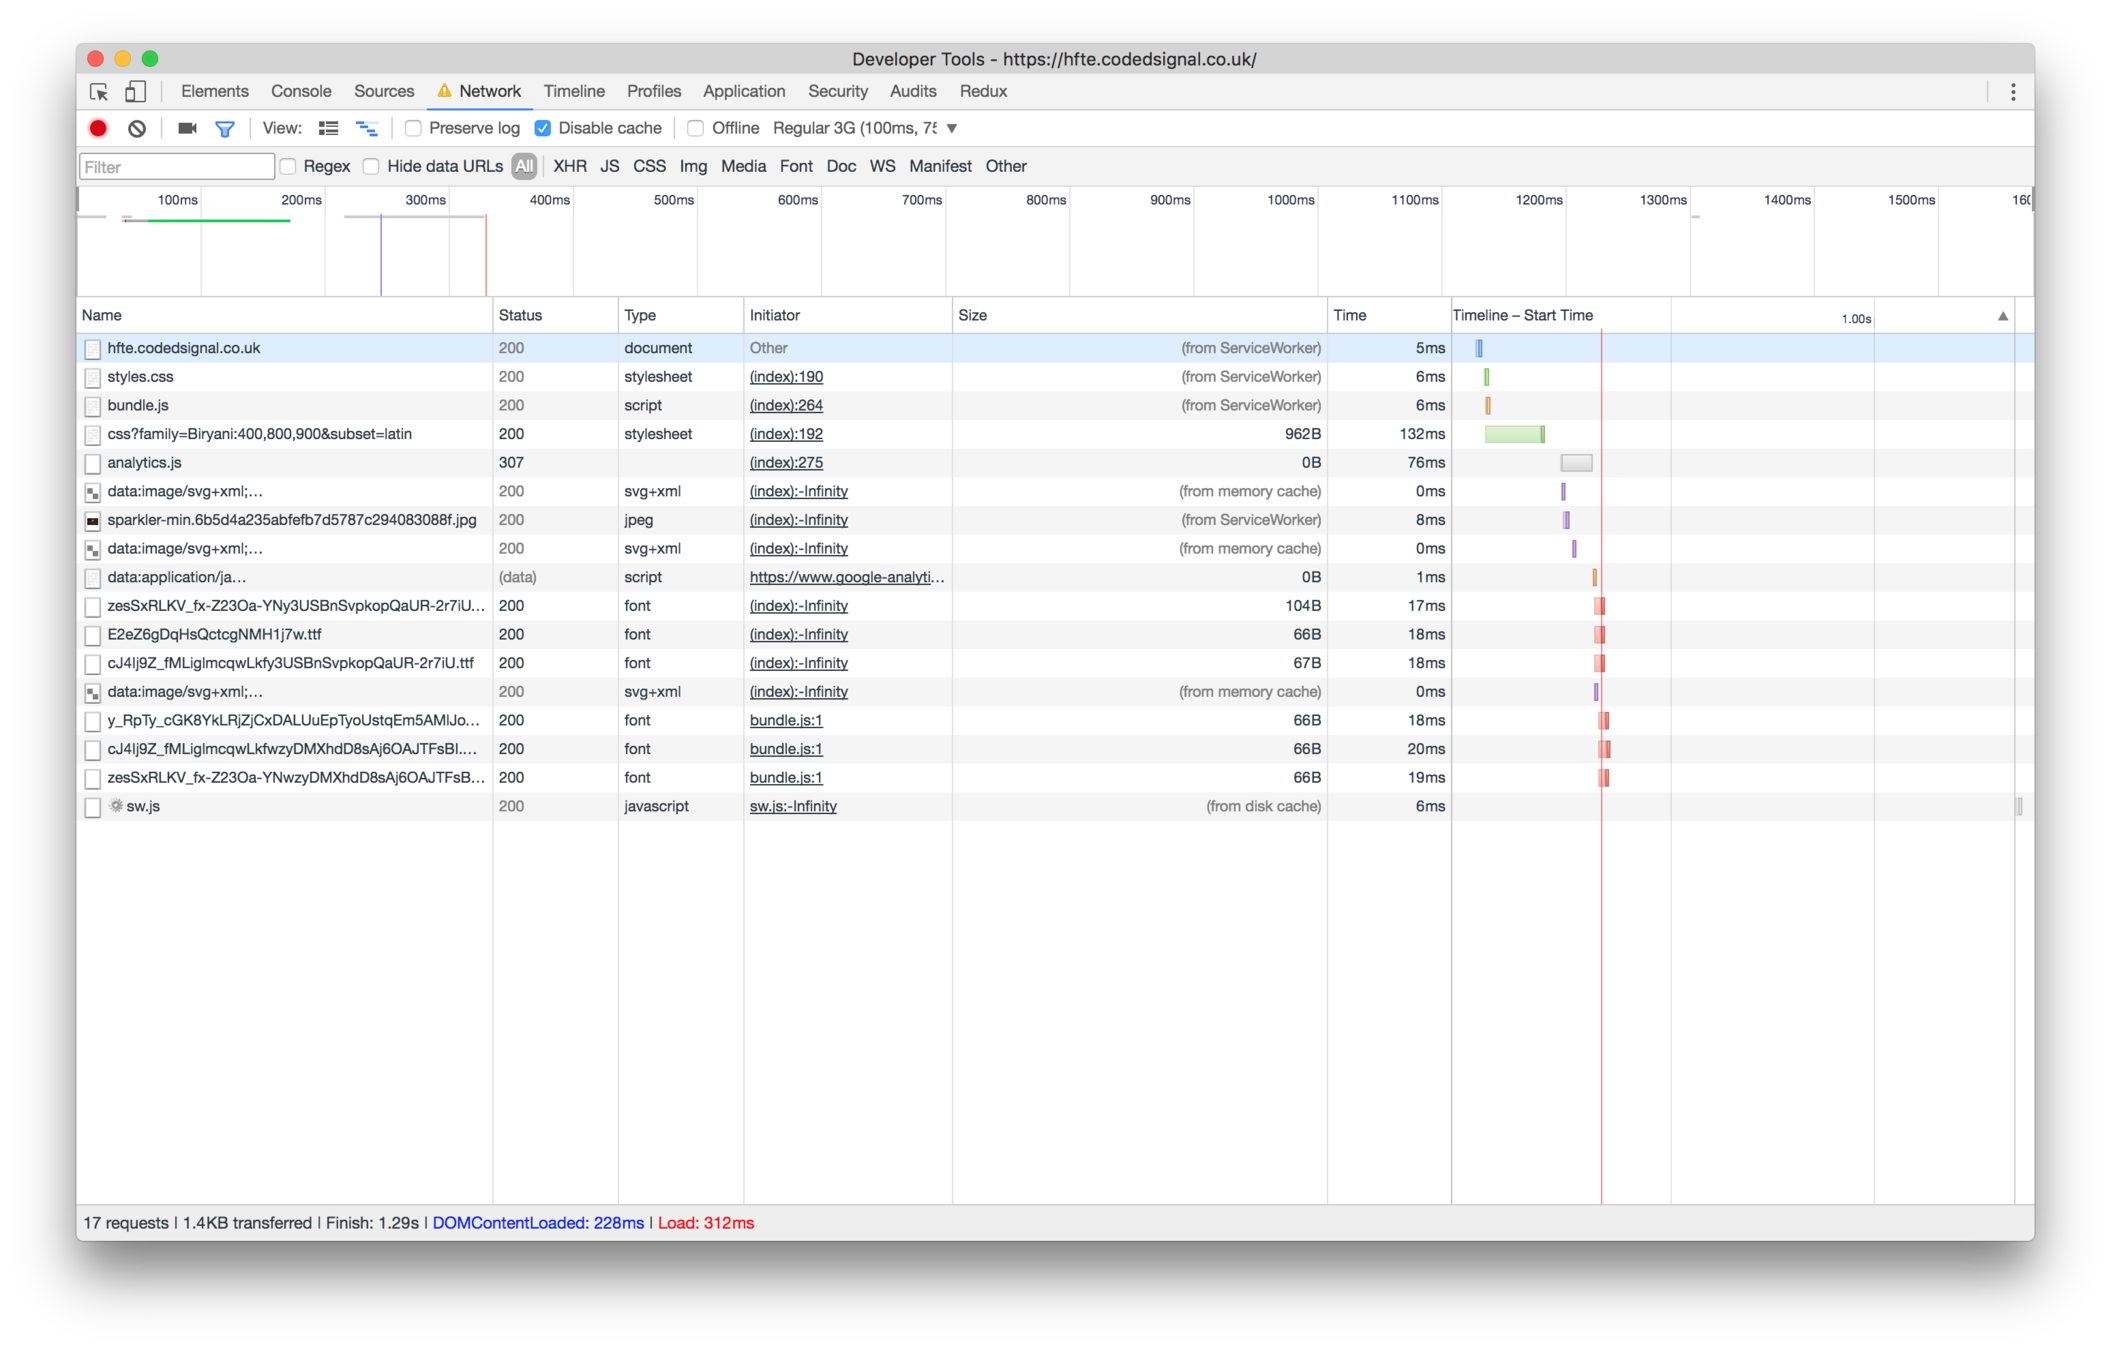
Task: Clear the network log with the clear icon
Action: [x=137, y=128]
